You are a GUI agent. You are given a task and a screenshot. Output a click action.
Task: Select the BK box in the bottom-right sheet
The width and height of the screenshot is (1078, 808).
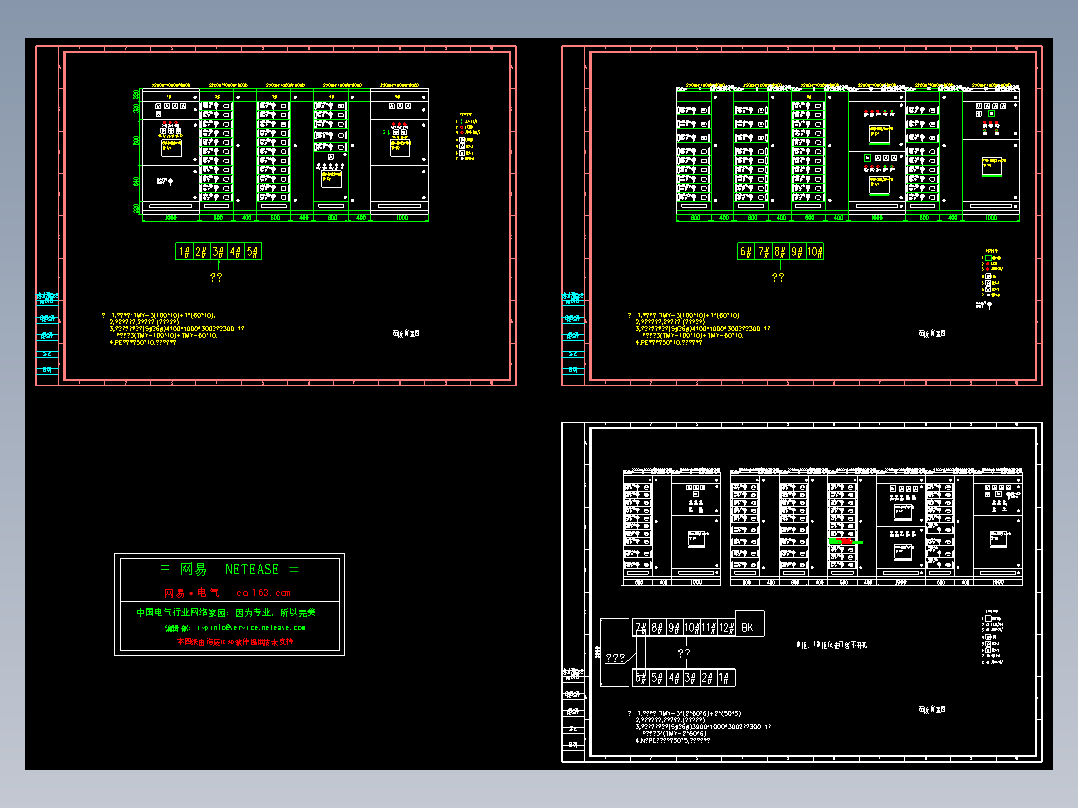coord(749,624)
